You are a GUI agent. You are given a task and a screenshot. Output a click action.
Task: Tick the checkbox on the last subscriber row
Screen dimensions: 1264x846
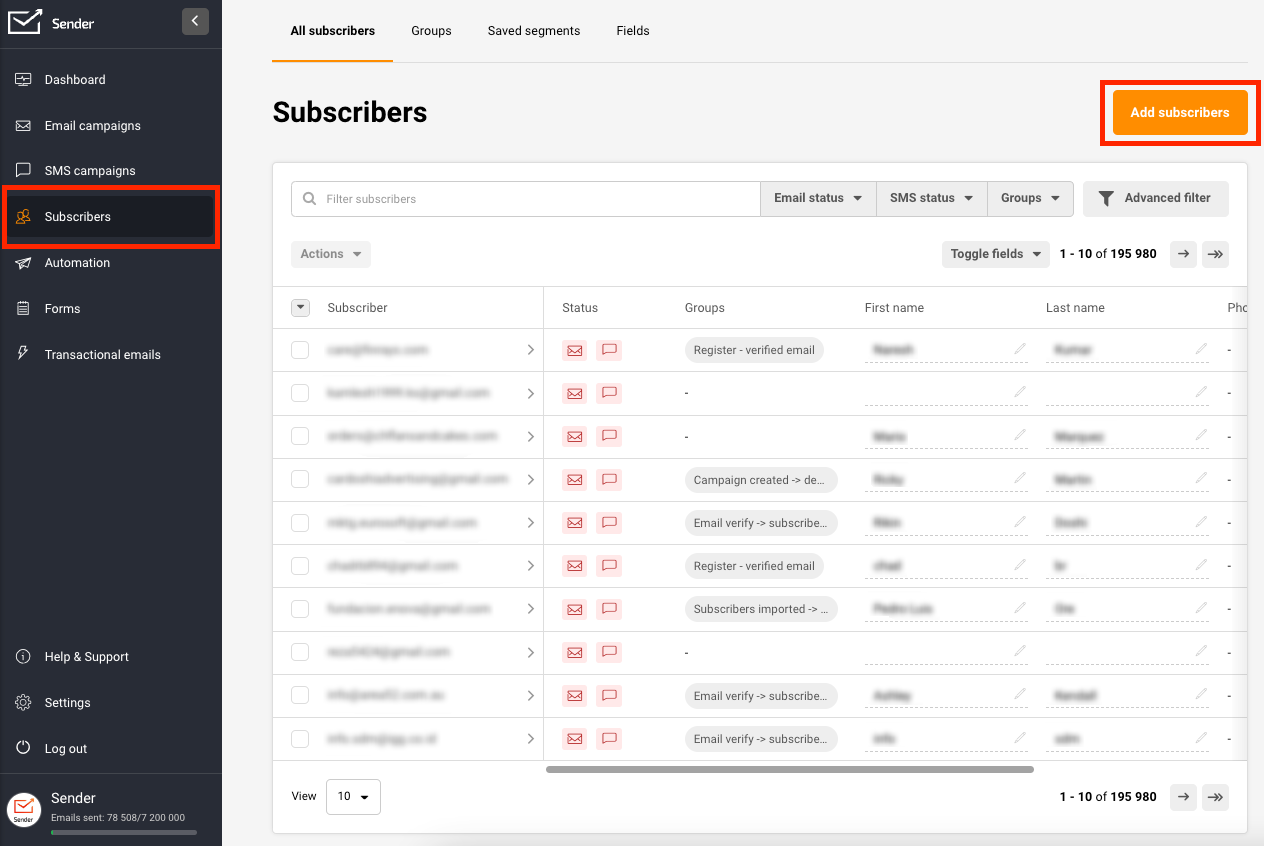tap(300, 739)
